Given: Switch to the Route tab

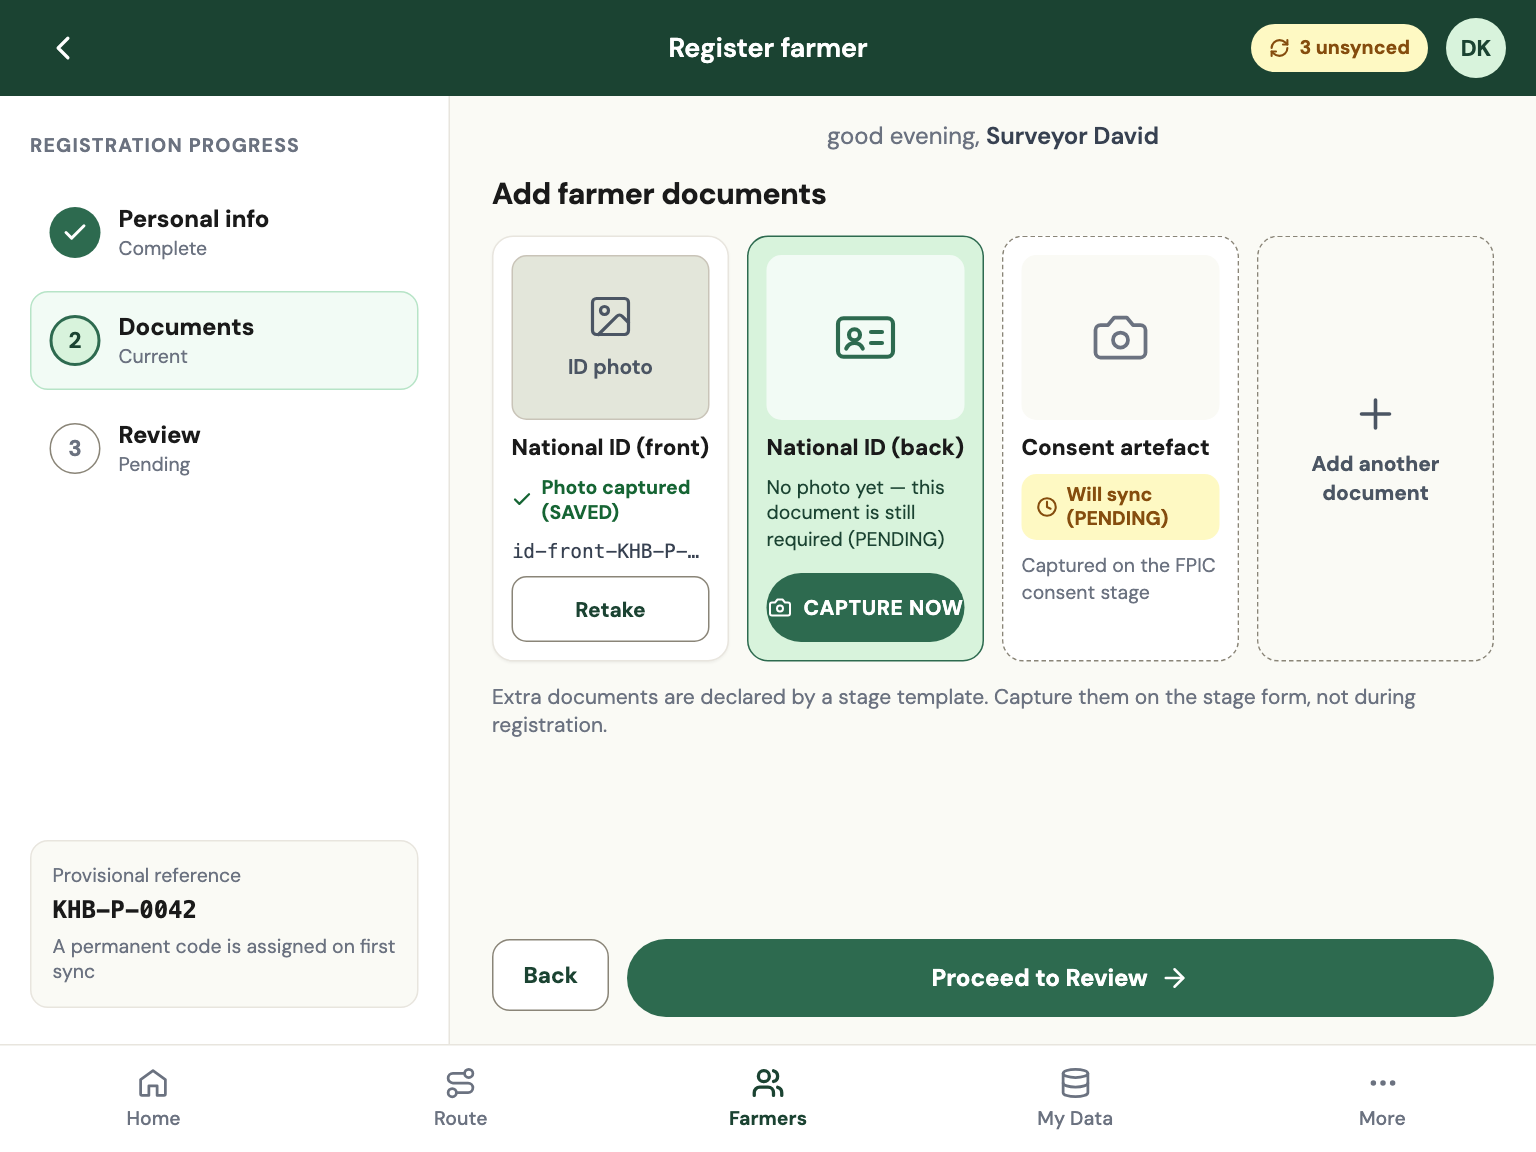Looking at the screenshot, I should 460,1098.
